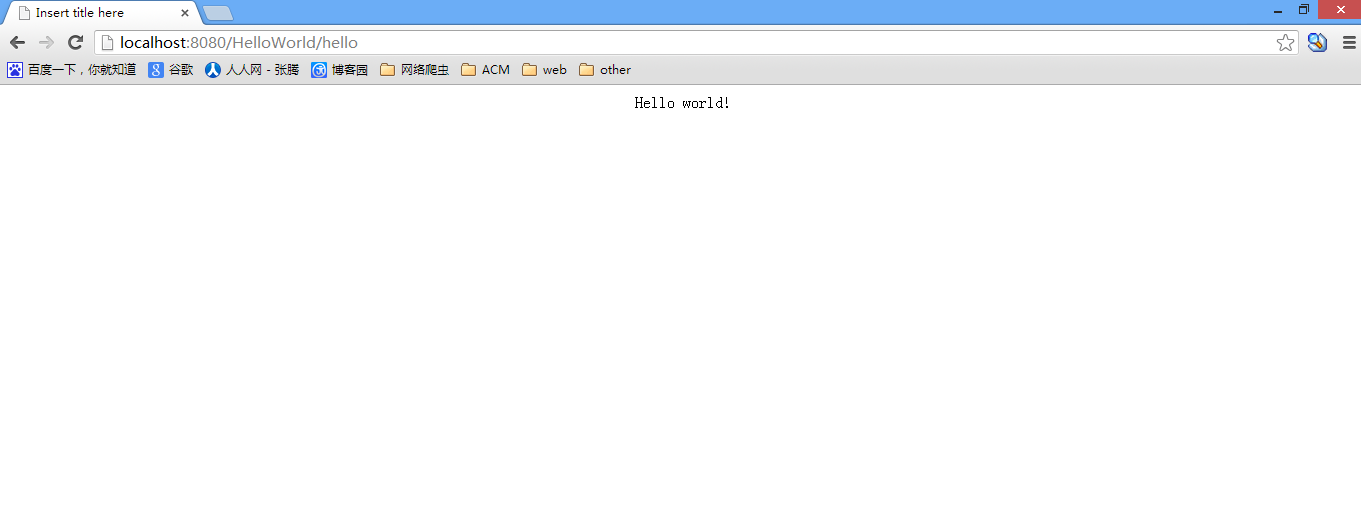Expand the web bookmark folder

coord(545,70)
